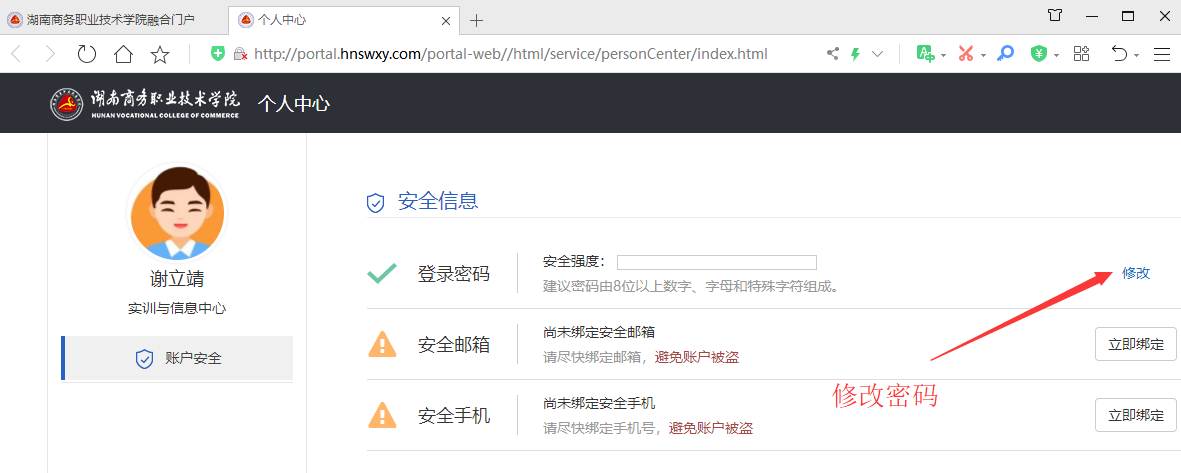Bookmark this page with the star icon

pos(159,54)
